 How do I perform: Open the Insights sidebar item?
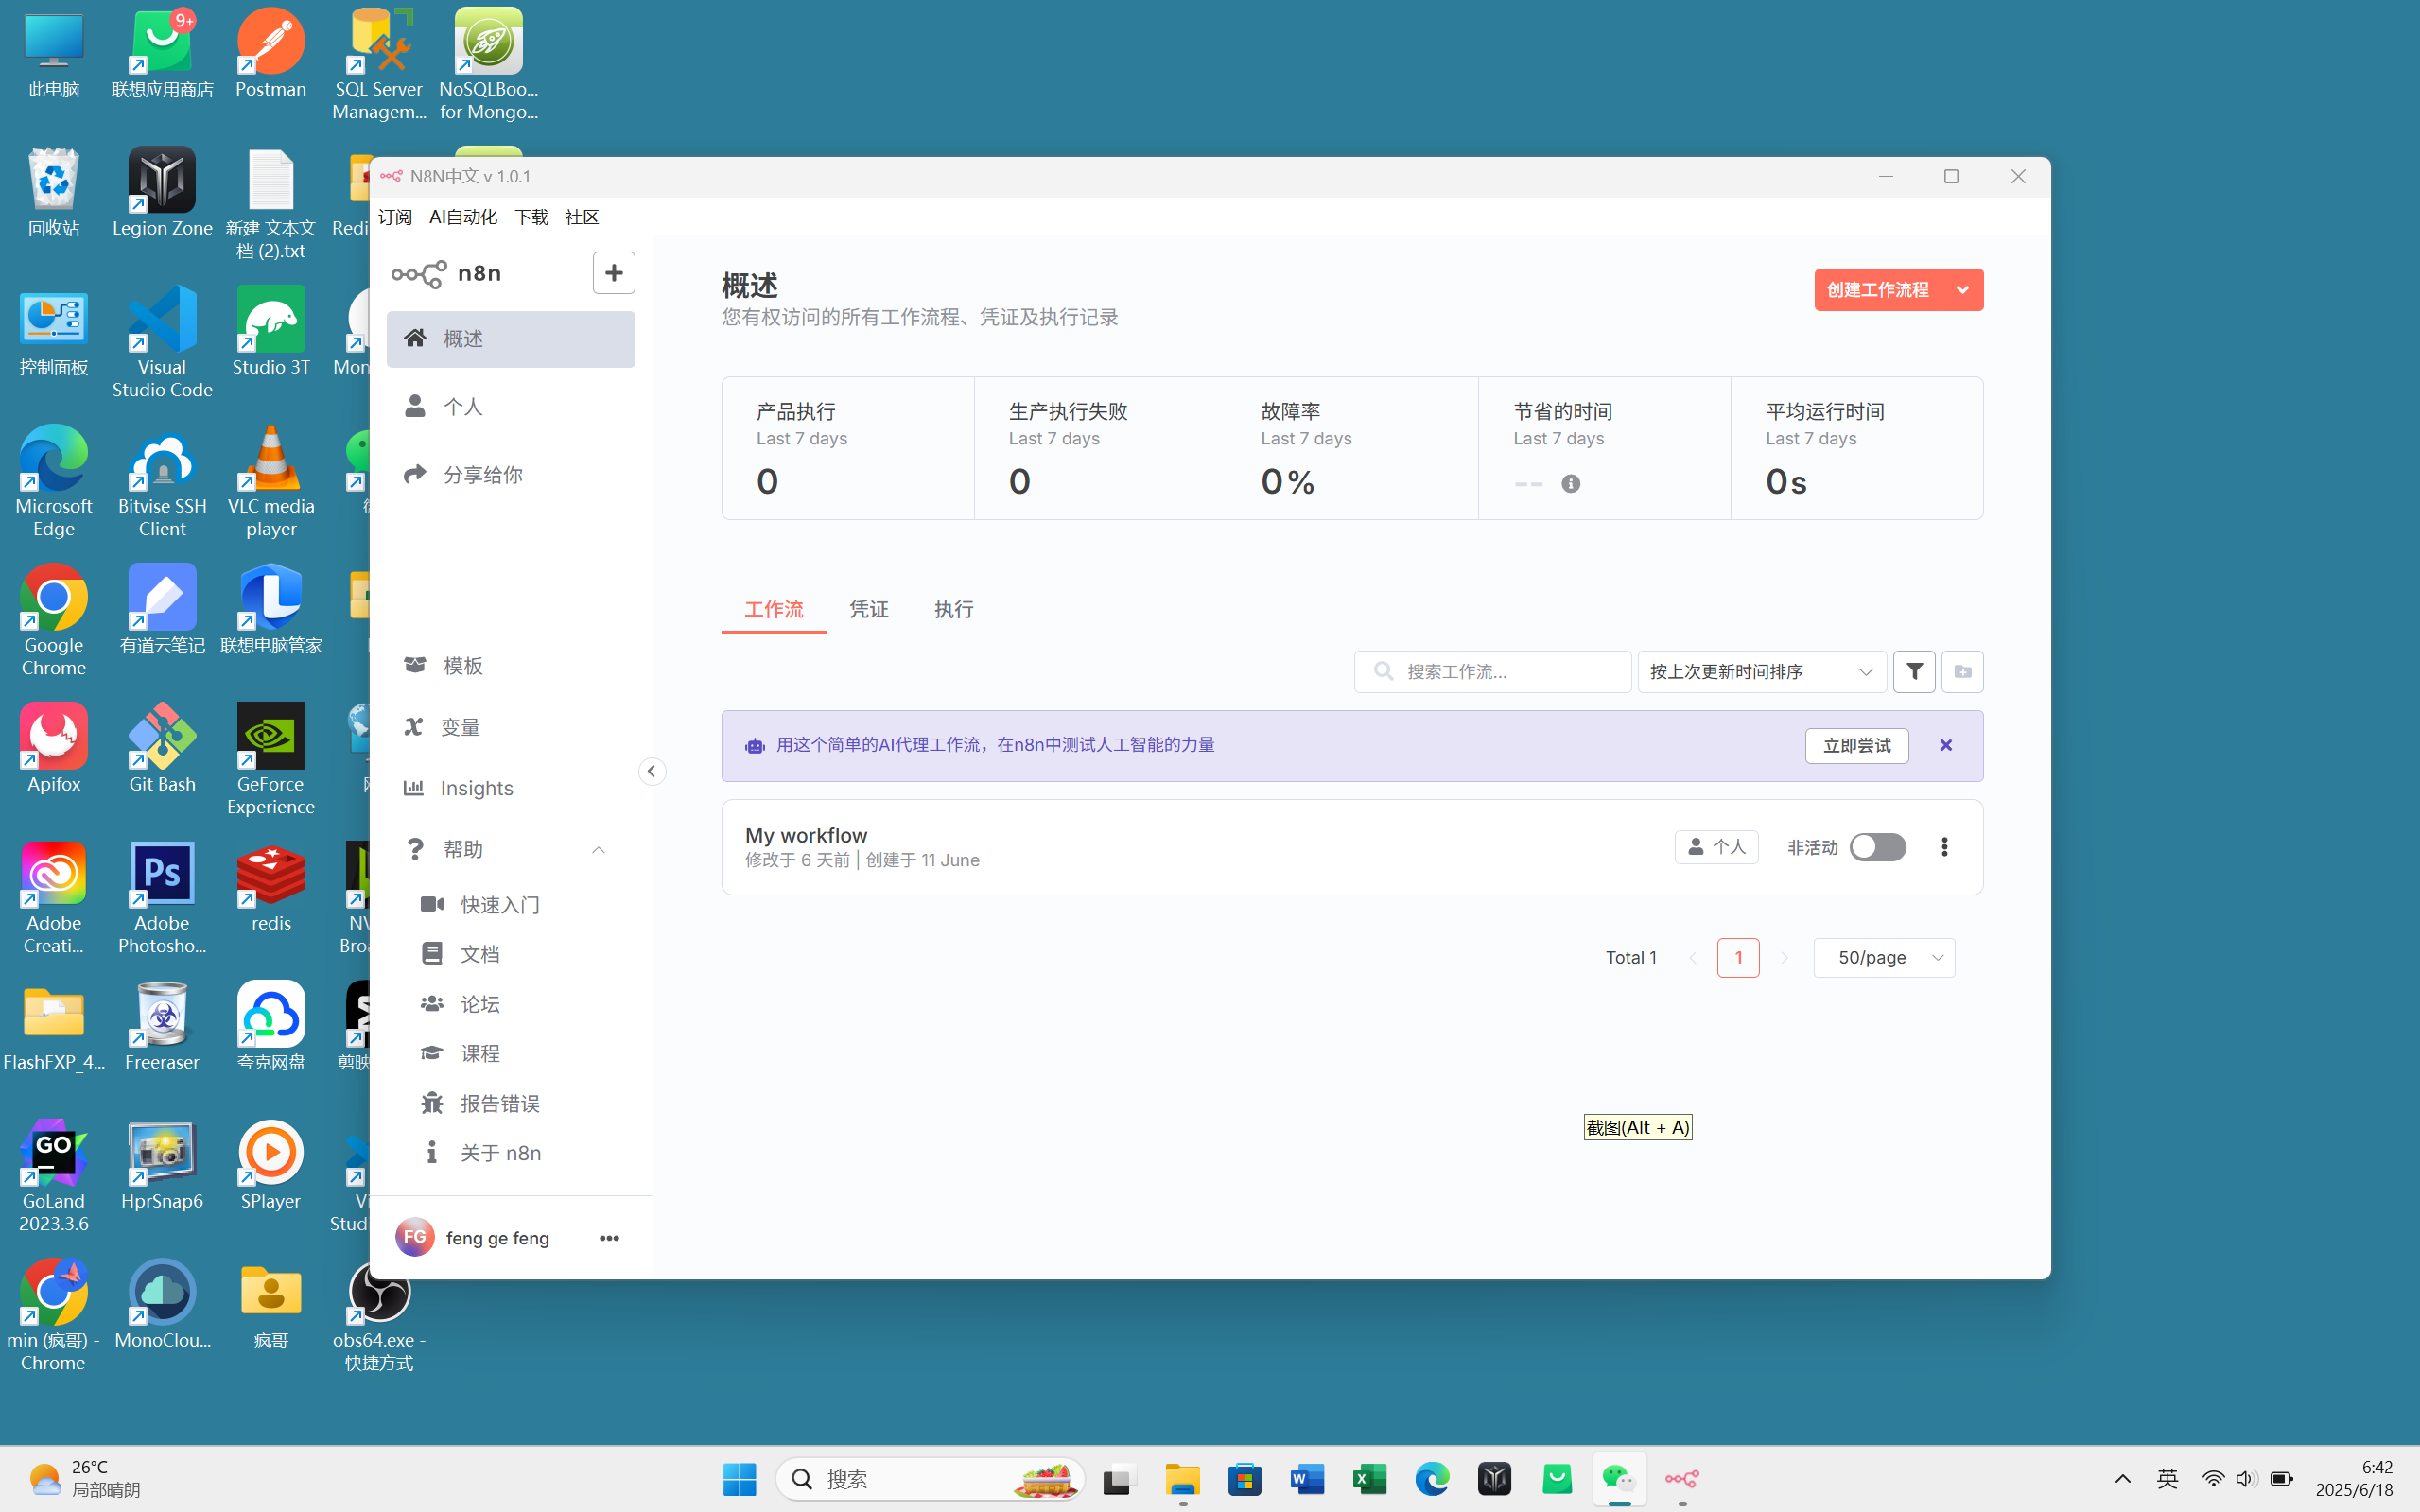[510, 788]
